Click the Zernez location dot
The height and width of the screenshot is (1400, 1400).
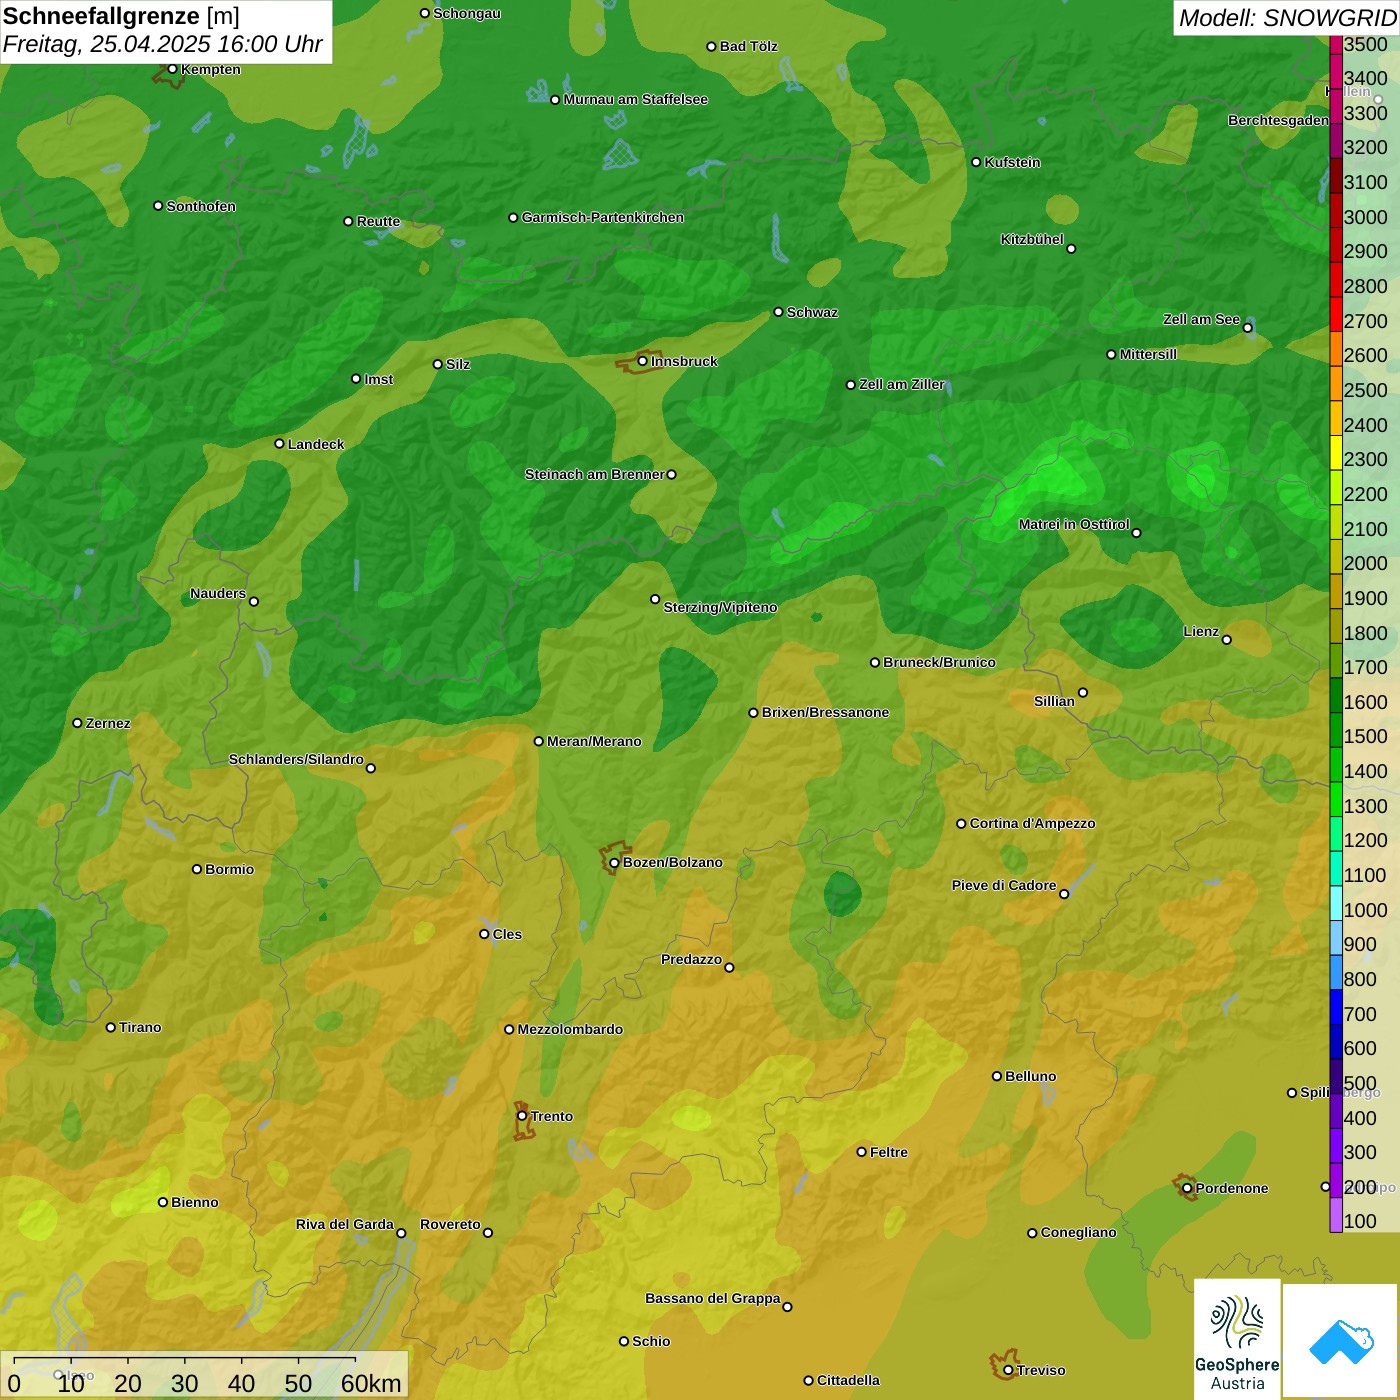coord(77,723)
